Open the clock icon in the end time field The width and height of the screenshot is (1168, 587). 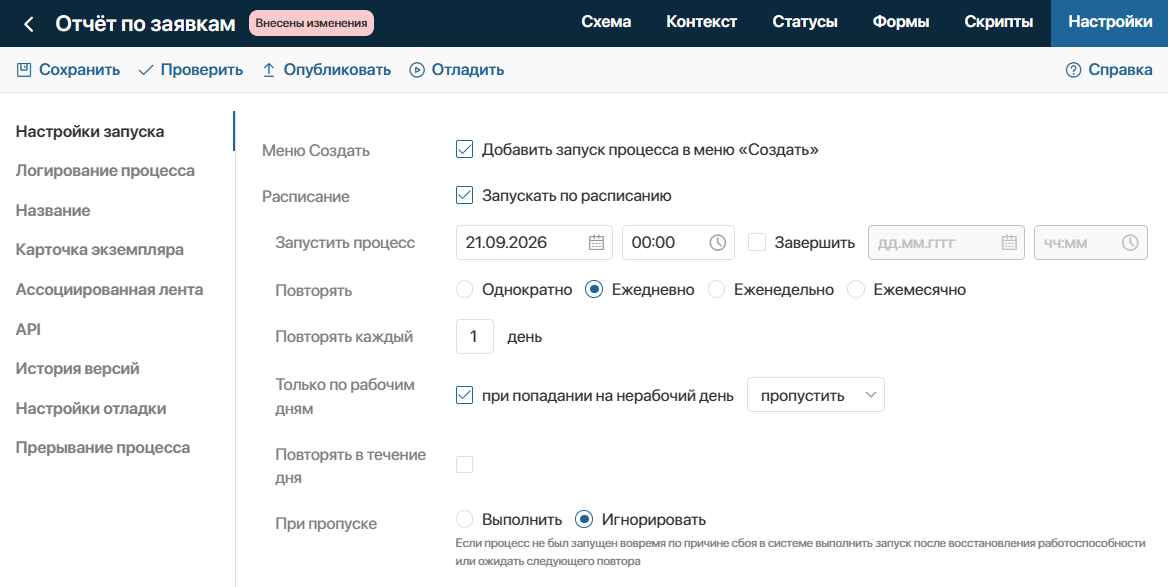tap(1130, 242)
